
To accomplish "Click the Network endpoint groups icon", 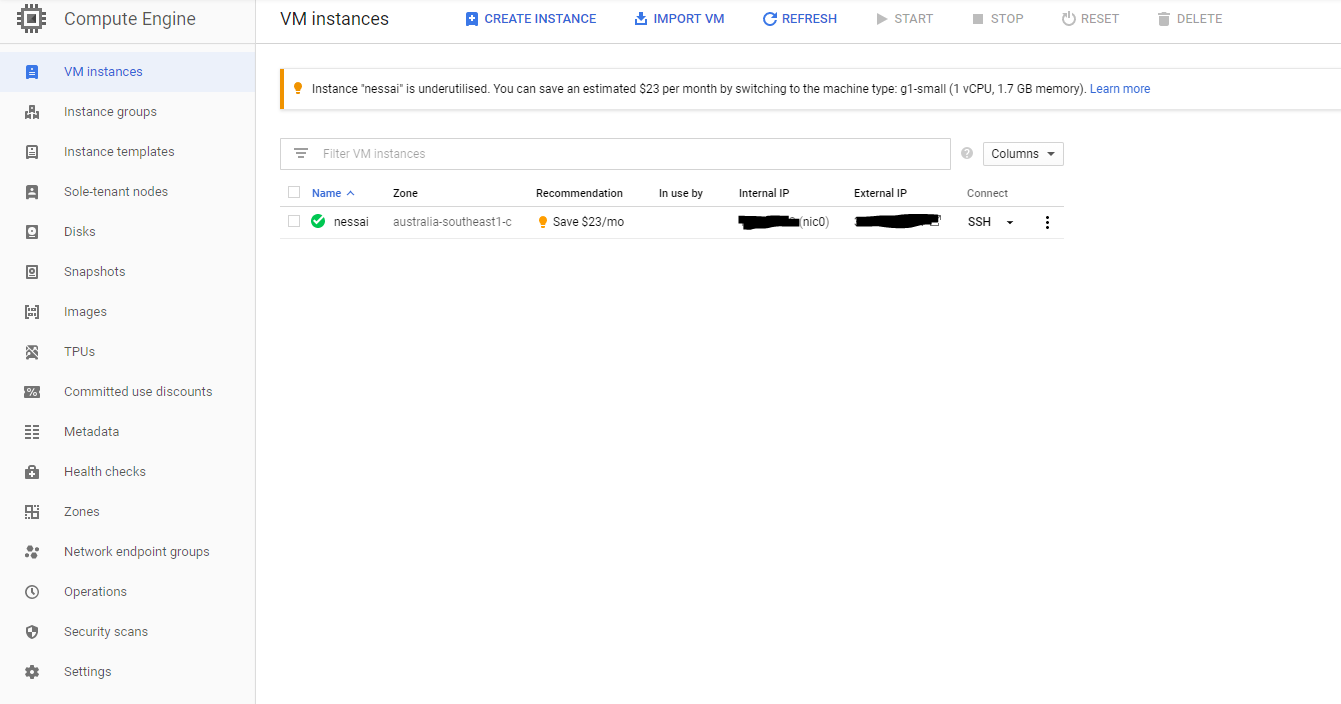I will pos(32,552).
